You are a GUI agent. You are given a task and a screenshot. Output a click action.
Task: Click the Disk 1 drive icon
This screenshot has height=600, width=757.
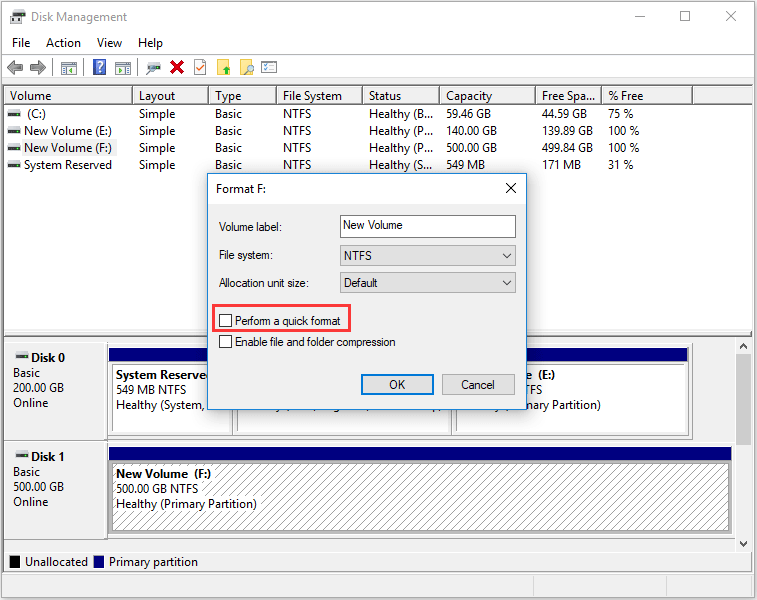pos(22,455)
